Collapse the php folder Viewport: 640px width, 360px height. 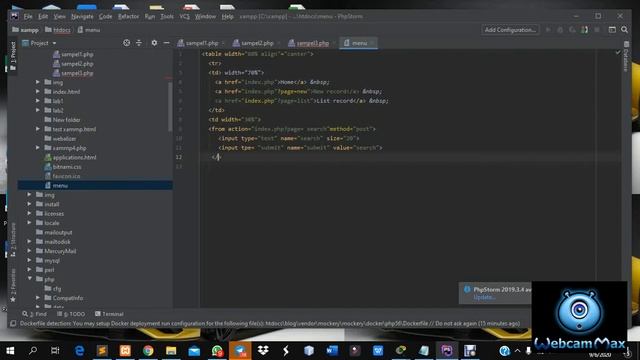pos(29,279)
